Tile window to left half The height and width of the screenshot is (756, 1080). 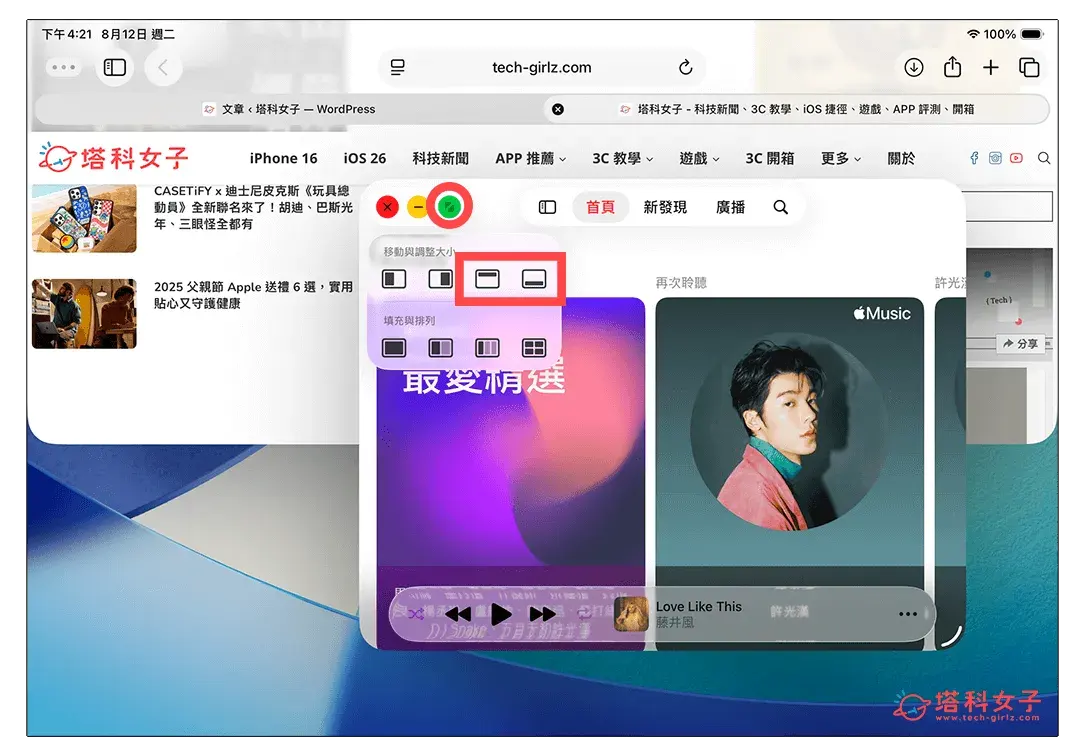pyautogui.click(x=394, y=279)
